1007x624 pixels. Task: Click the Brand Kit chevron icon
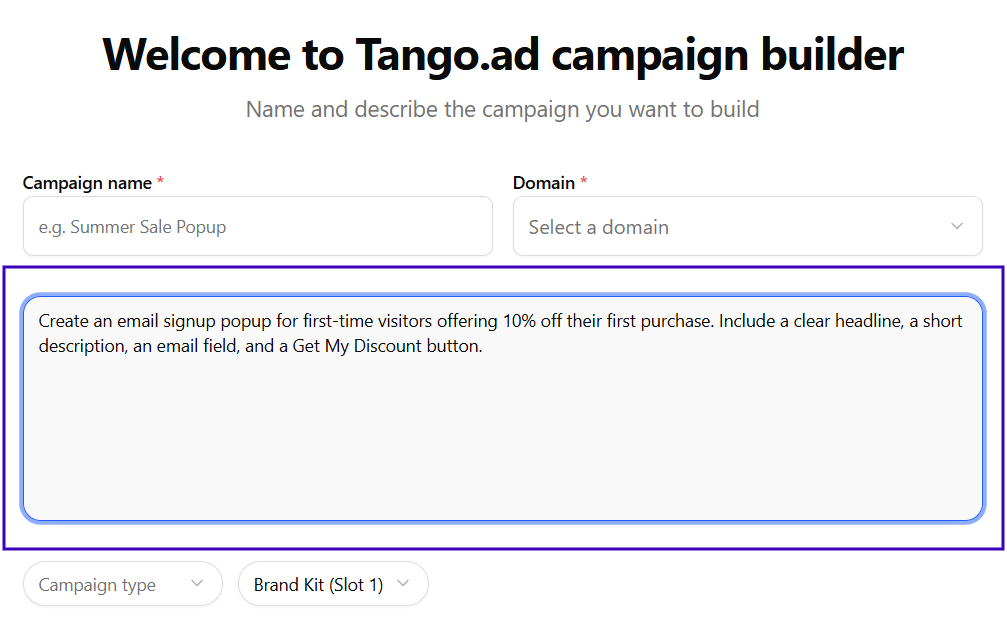coord(403,584)
